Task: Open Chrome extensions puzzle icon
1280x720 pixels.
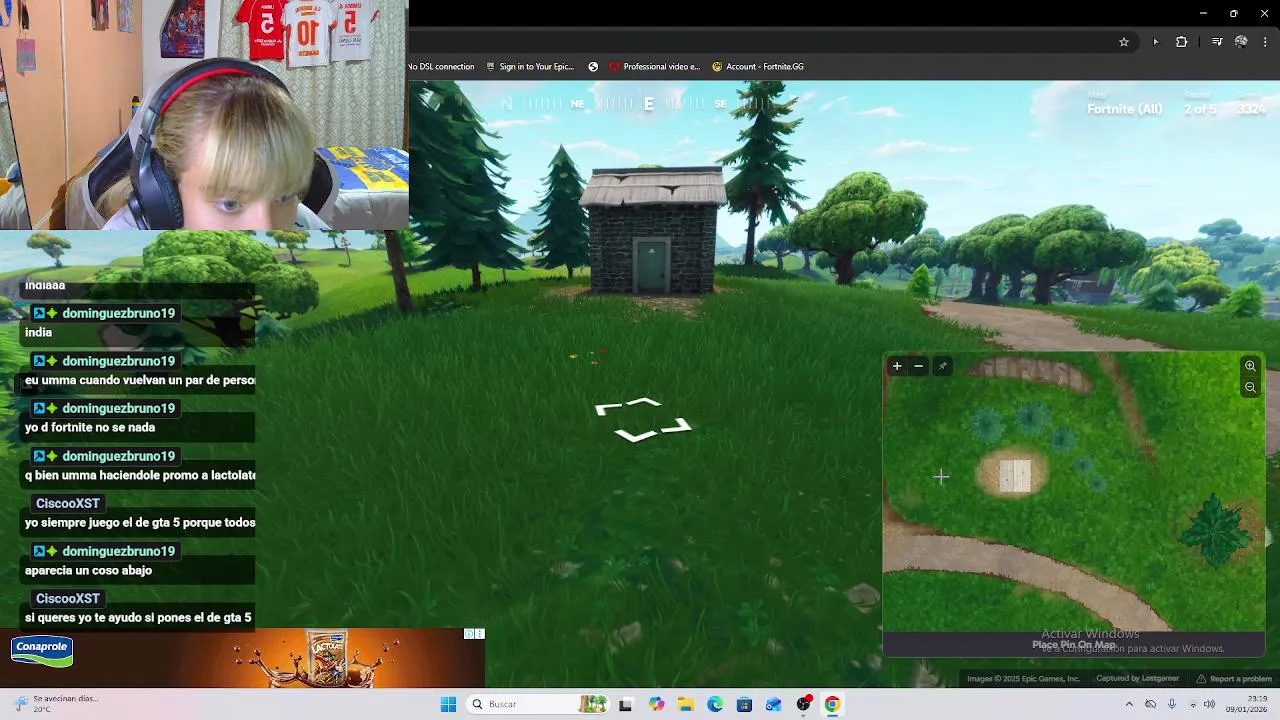Action: (x=1182, y=42)
